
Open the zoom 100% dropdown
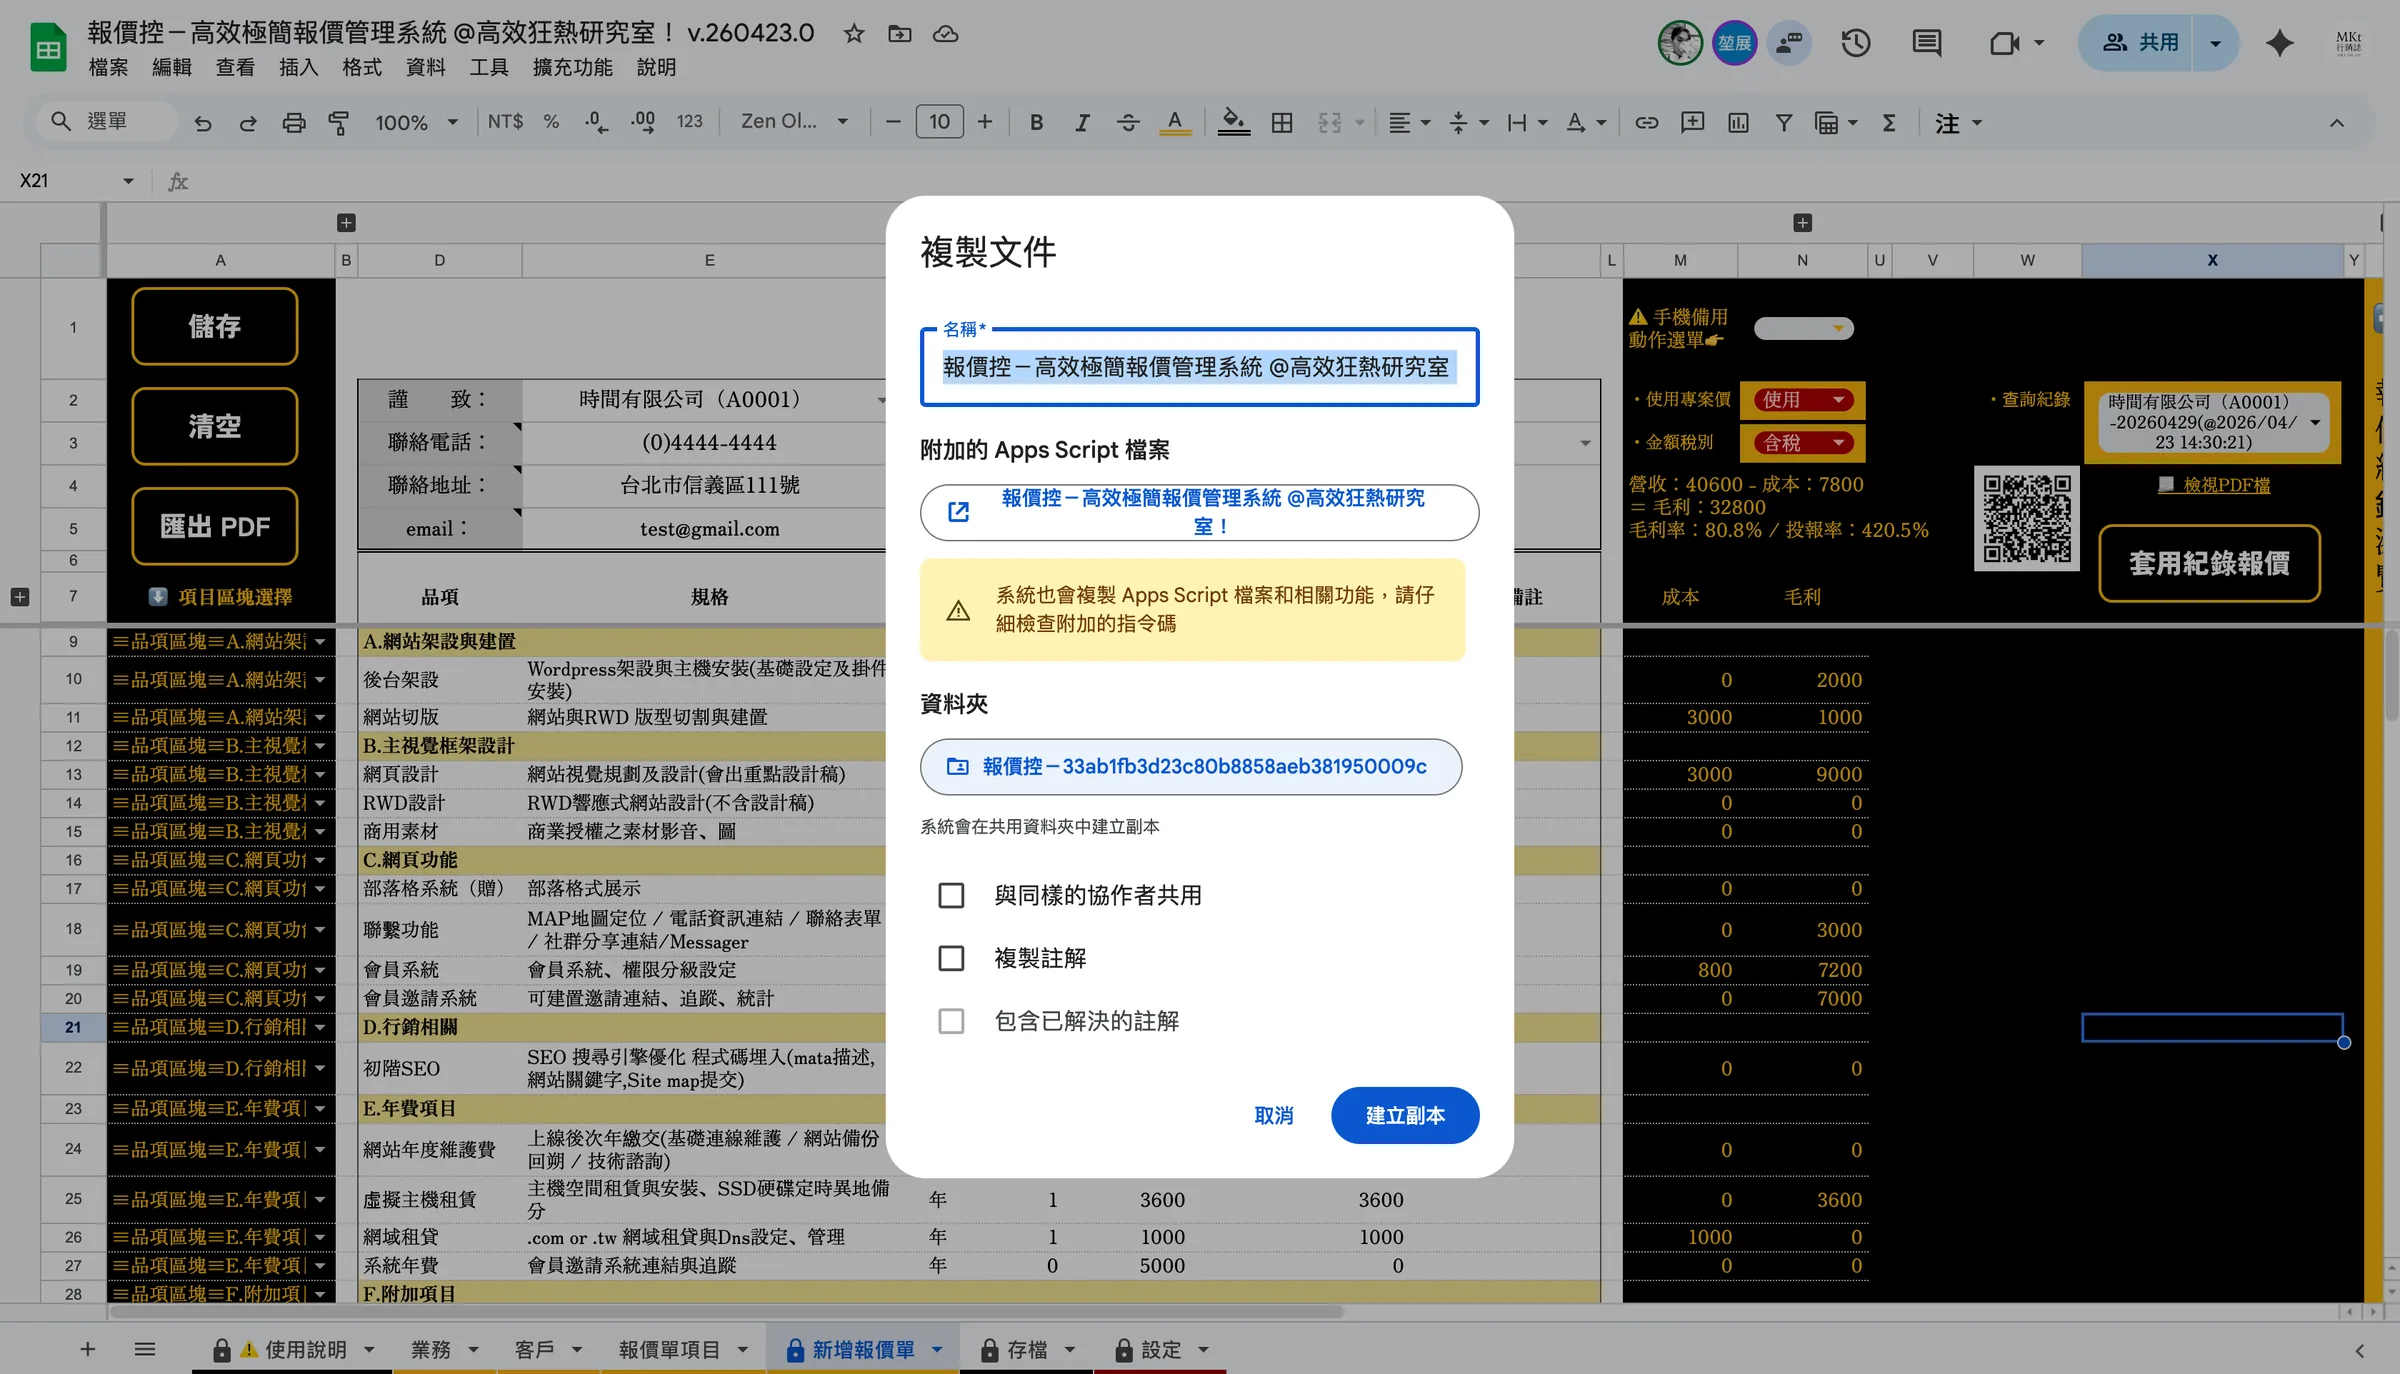[x=416, y=122]
